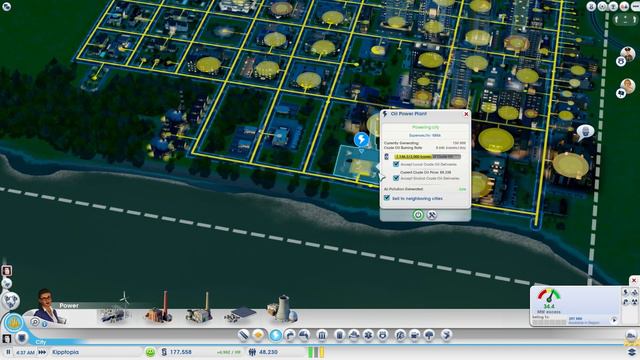This screenshot has width=640, height=360.
Task: Open the City Specialization menu icon
Action: (x=447, y=336)
